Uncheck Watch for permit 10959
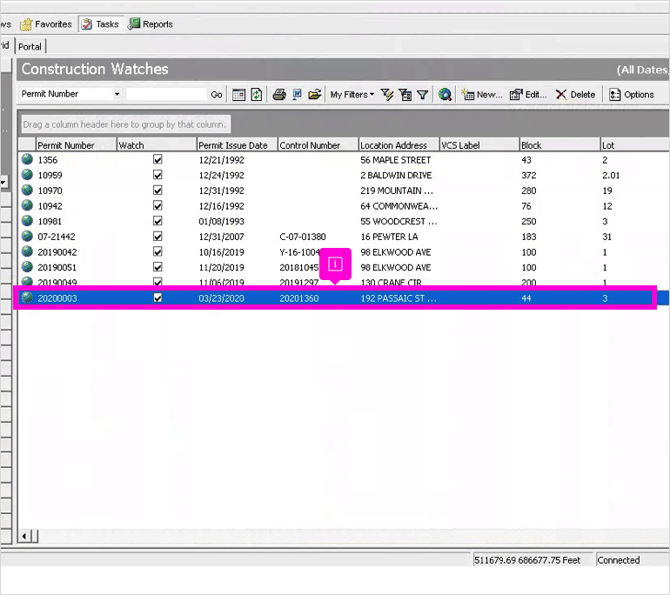Viewport: 670px width, 595px height. 158,175
